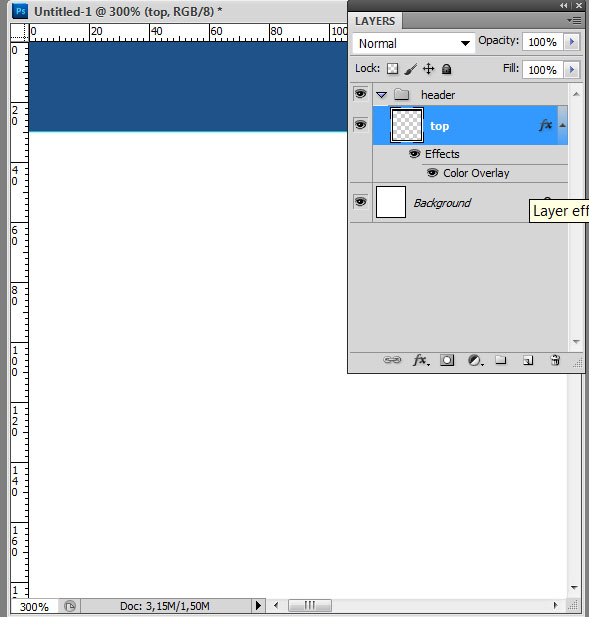The image size is (589, 617).
Task: Click document vertical scroll down arrow
Action: [x=574, y=587]
